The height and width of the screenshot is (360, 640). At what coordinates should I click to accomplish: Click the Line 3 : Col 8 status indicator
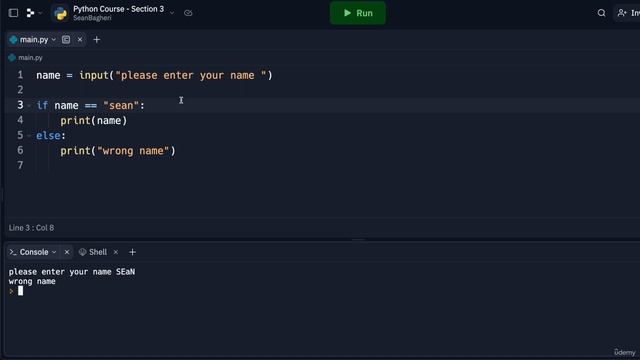click(31, 228)
